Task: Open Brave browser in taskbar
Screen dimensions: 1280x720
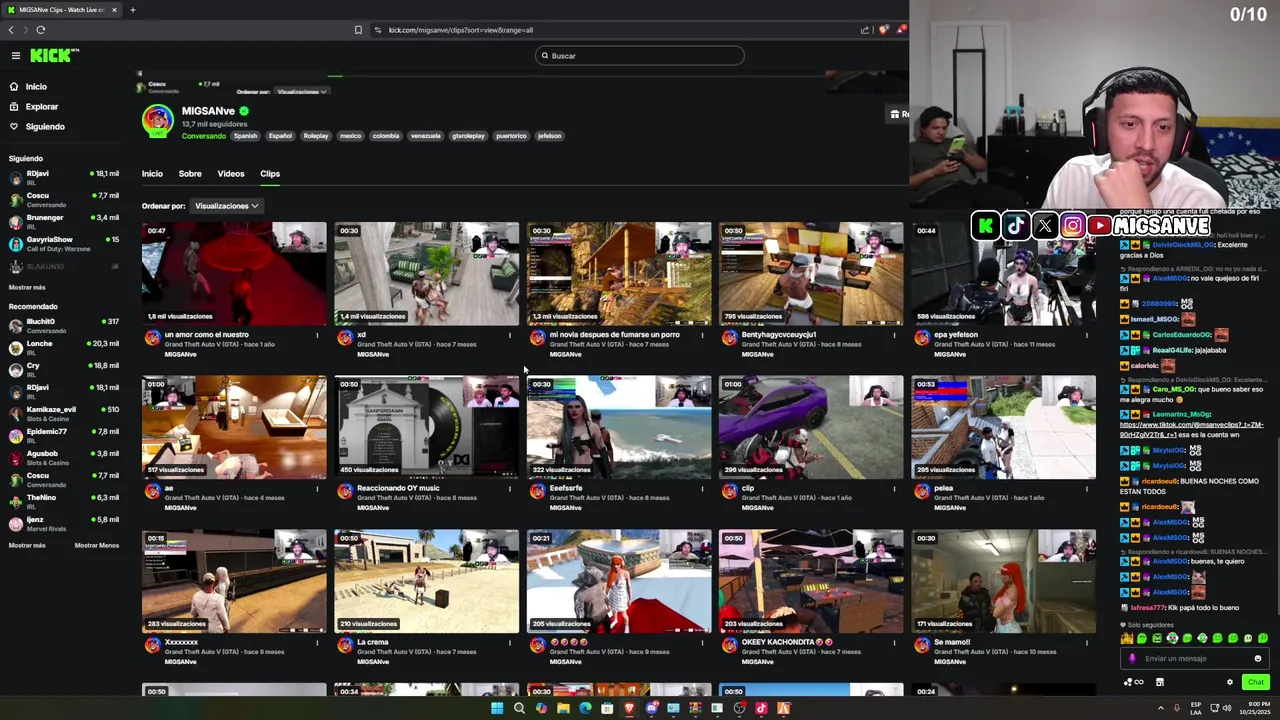Action: 629,708
